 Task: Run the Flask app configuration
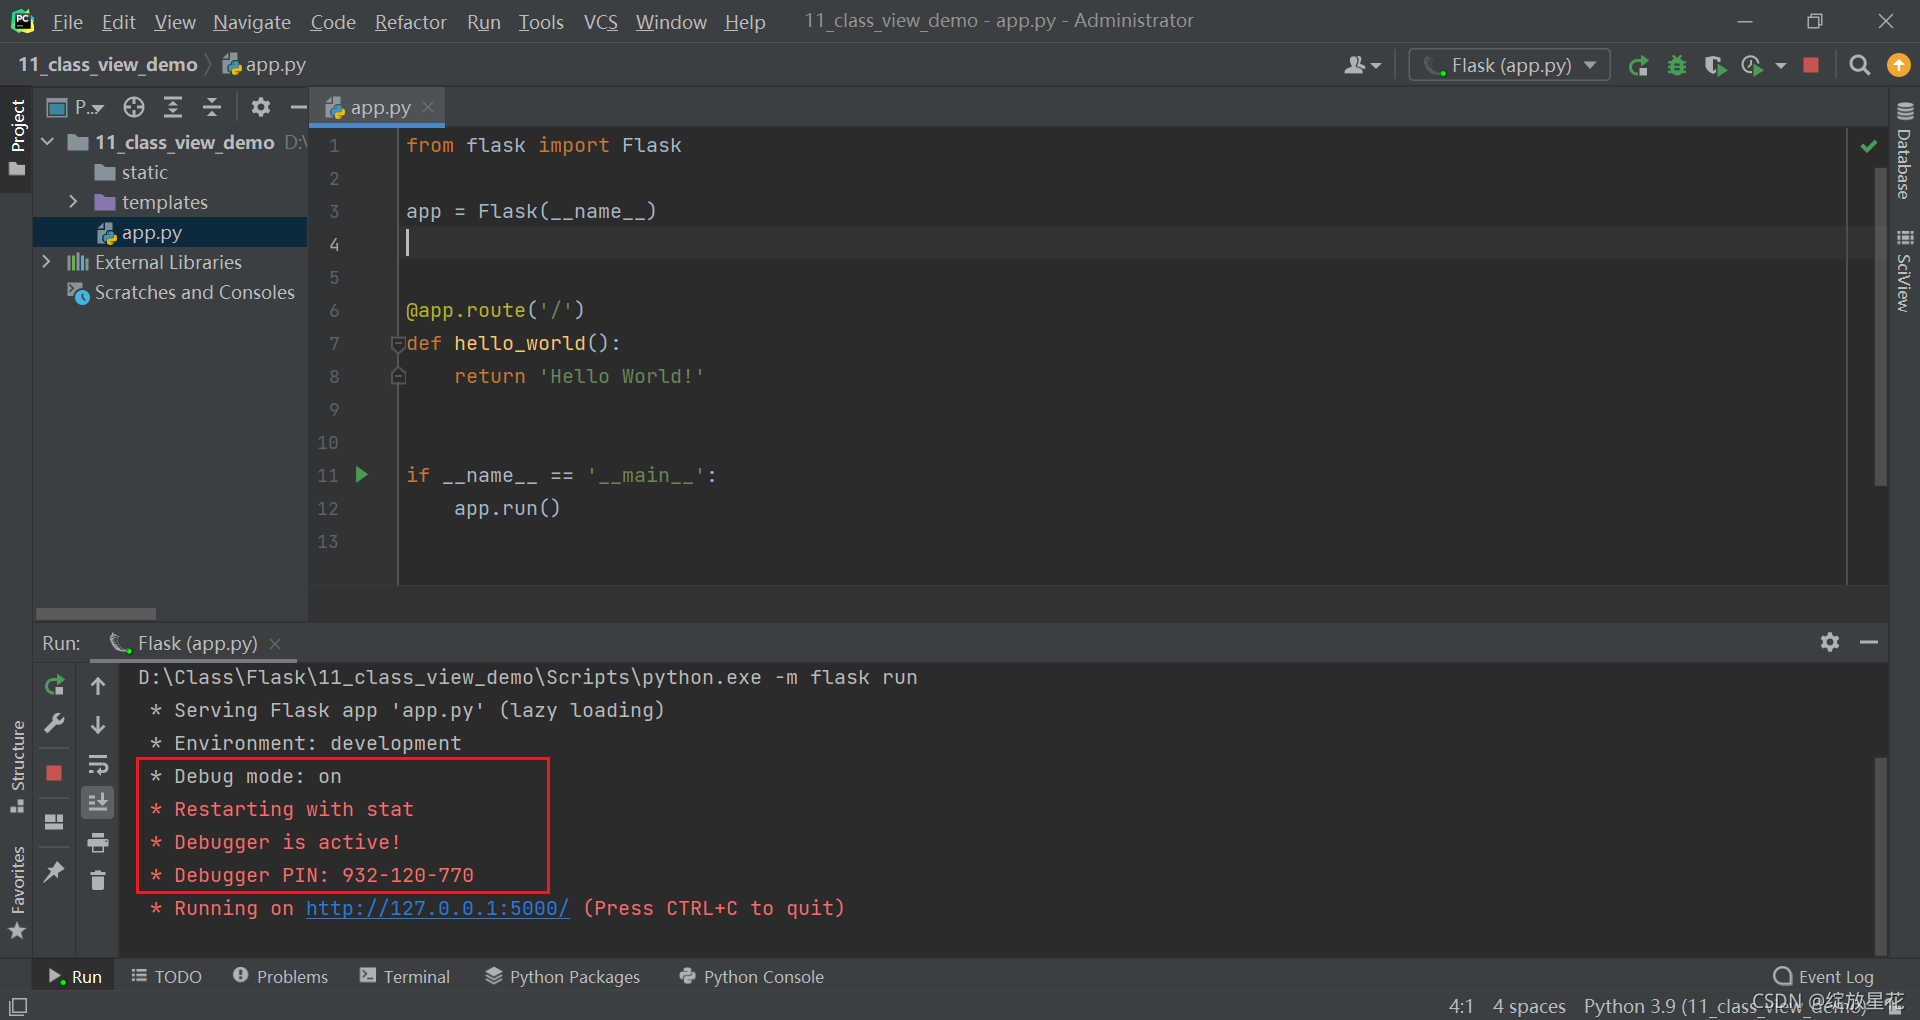[x=1639, y=65]
